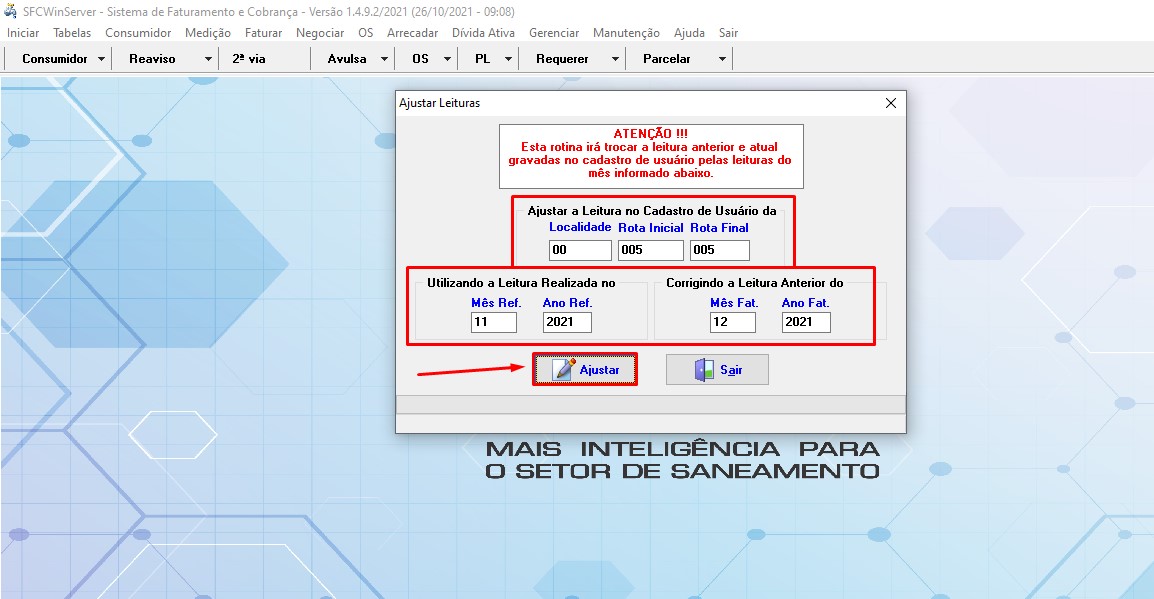Image resolution: width=1154 pixels, height=599 pixels.
Task: Open the Dívida Ativa menu
Action: point(483,33)
